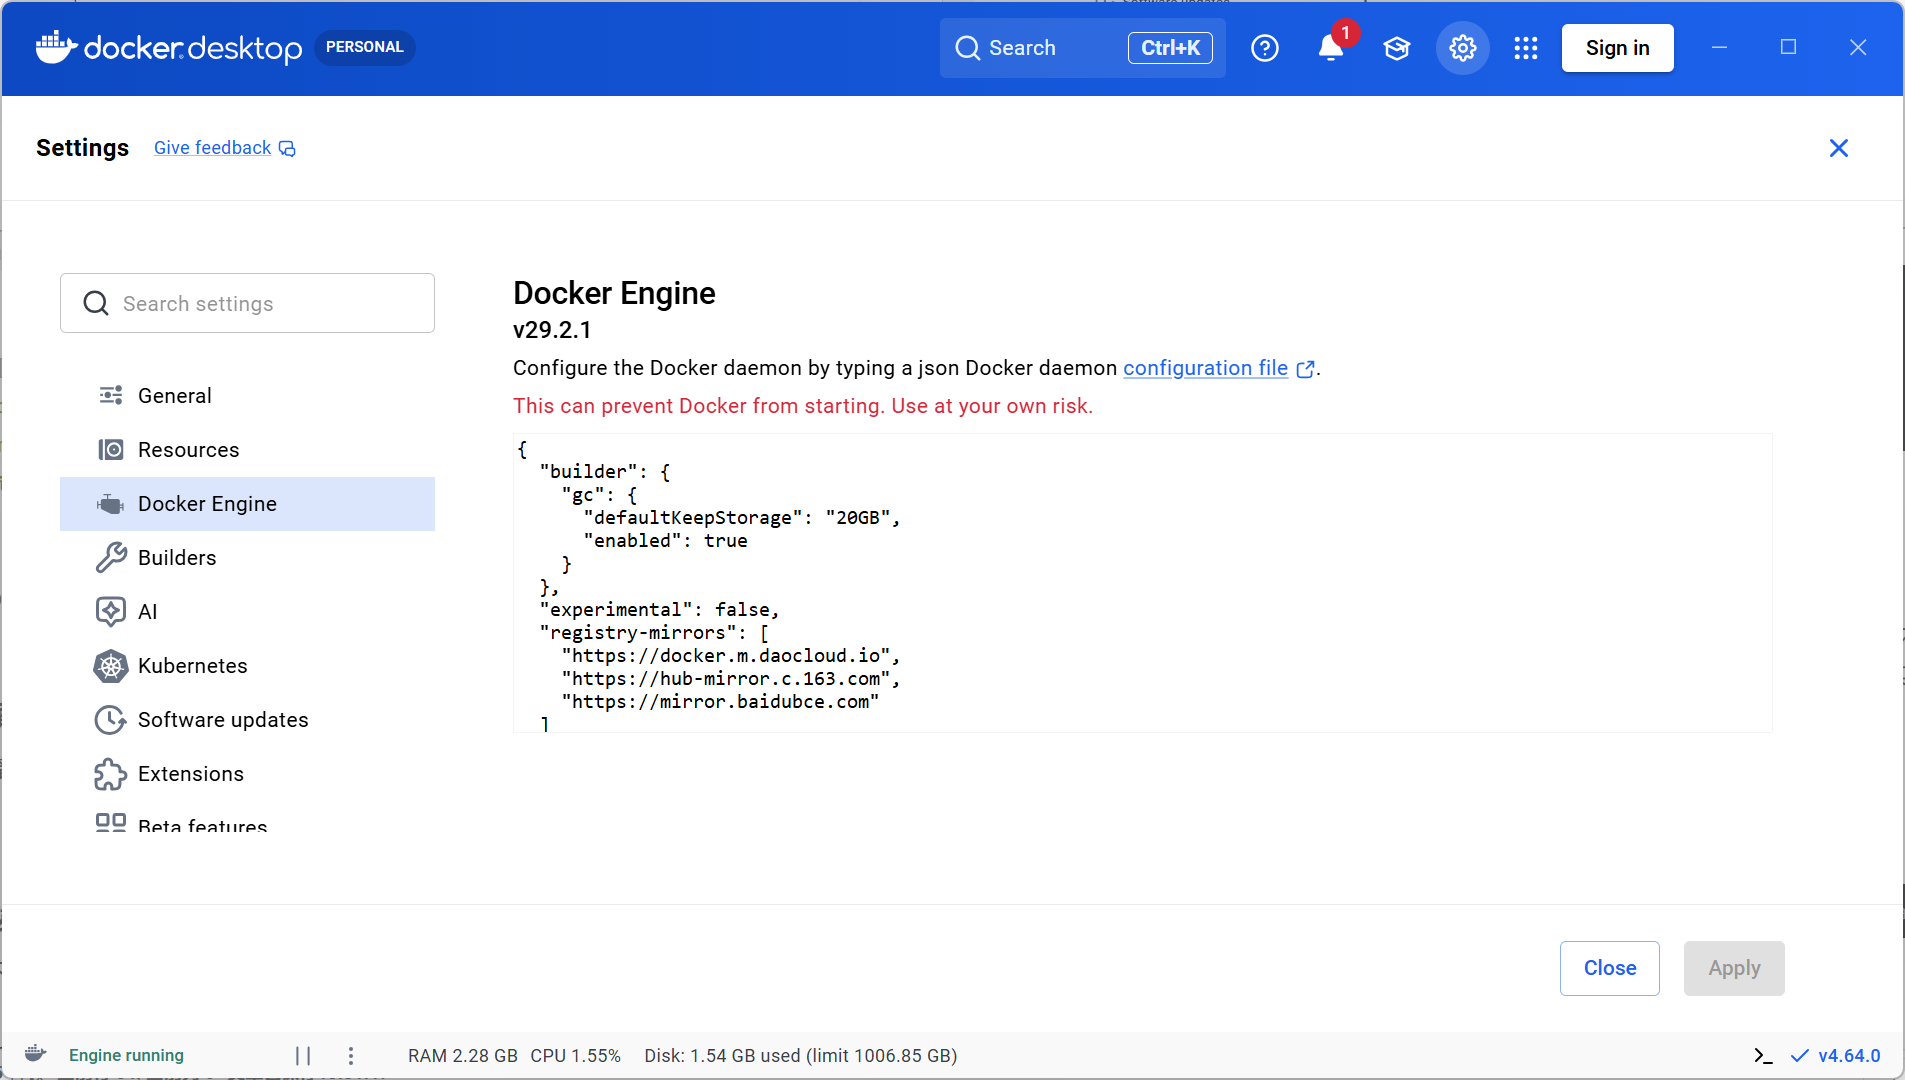
Task: Click the checkmark update status icon
Action: tap(1800, 1056)
